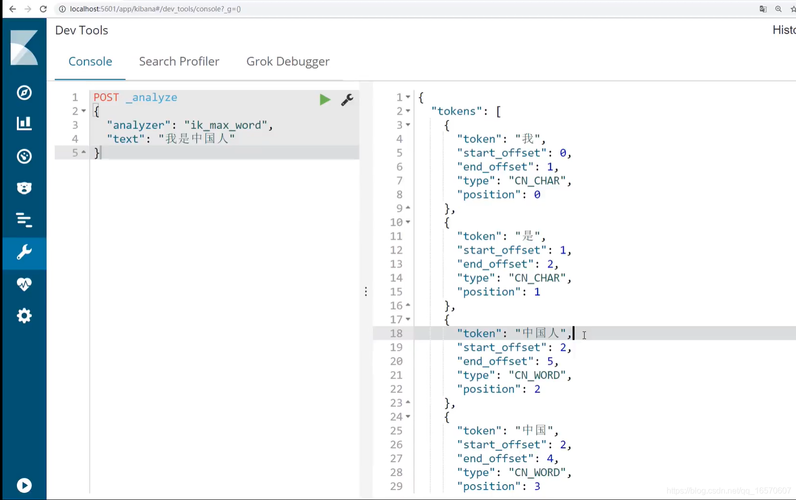This screenshot has height=500, width=796.
Task: Open Logs stacked-lines icon in sidebar
Action: click(x=24, y=220)
